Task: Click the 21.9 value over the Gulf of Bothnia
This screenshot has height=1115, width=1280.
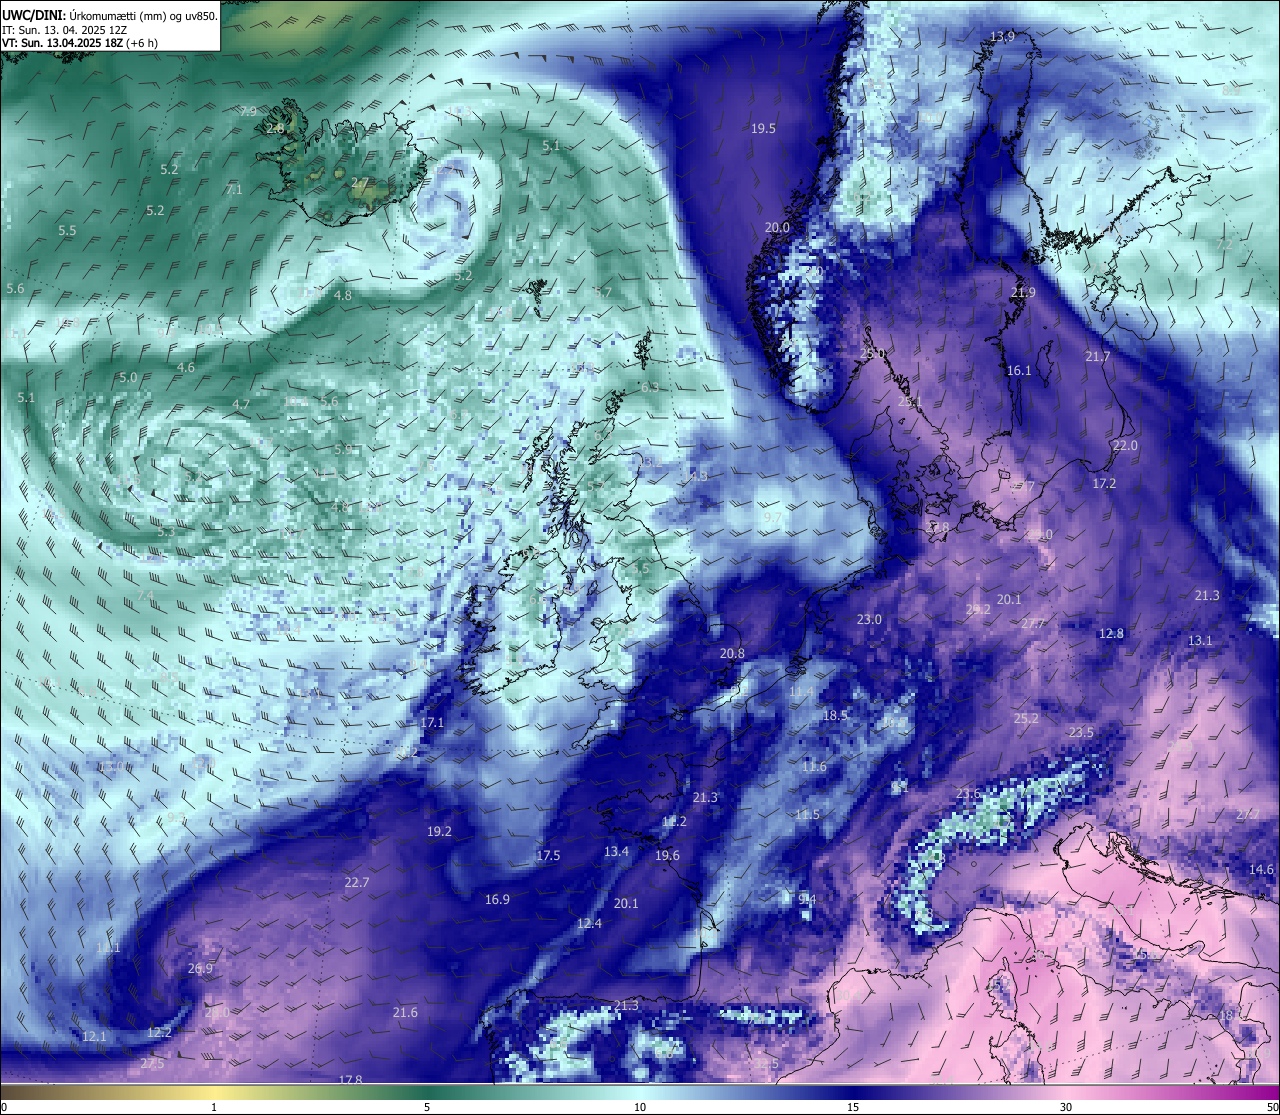Action: pos(1023,292)
